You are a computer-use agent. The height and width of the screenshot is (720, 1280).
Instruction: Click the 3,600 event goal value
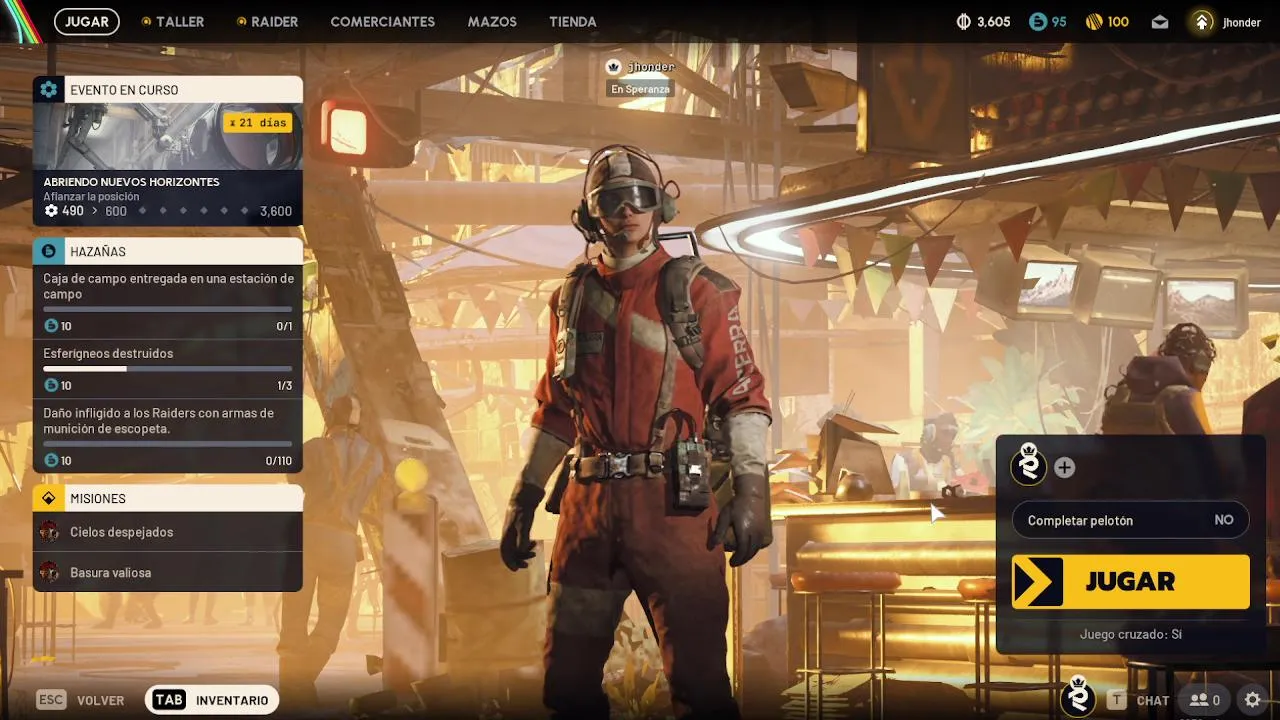(x=276, y=211)
